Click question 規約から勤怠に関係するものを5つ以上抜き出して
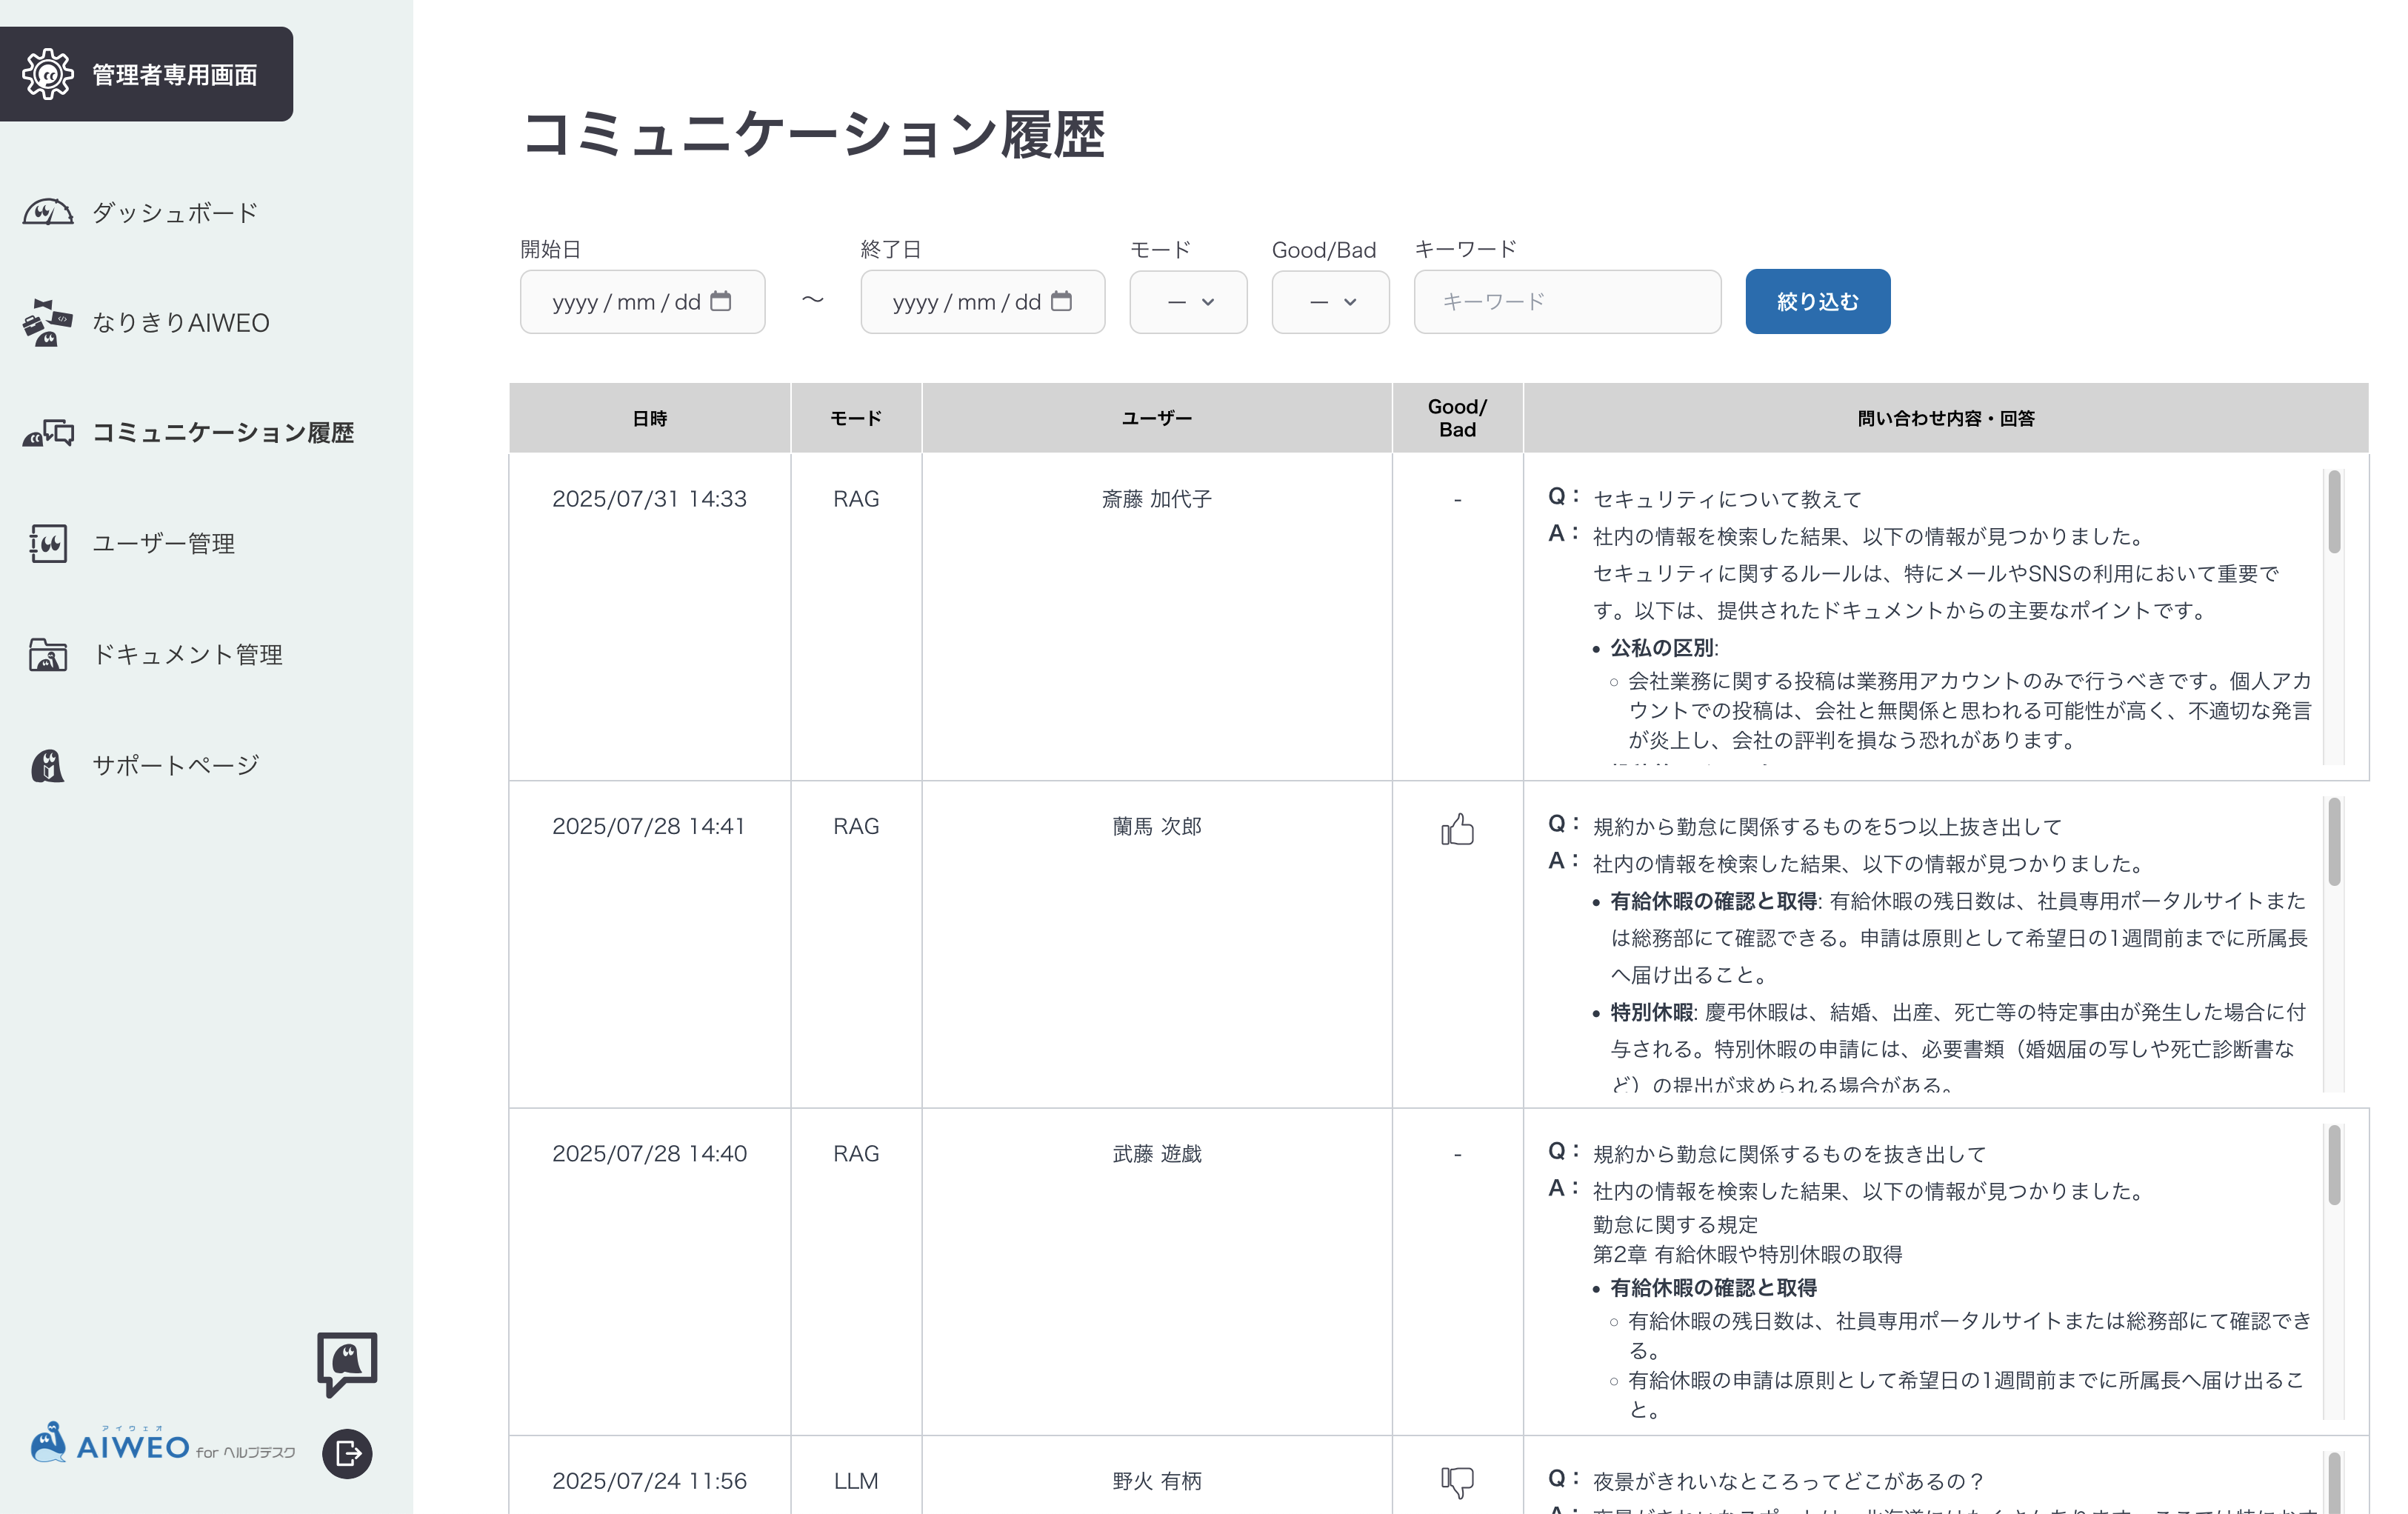The image size is (2408, 1514). click(x=1827, y=826)
